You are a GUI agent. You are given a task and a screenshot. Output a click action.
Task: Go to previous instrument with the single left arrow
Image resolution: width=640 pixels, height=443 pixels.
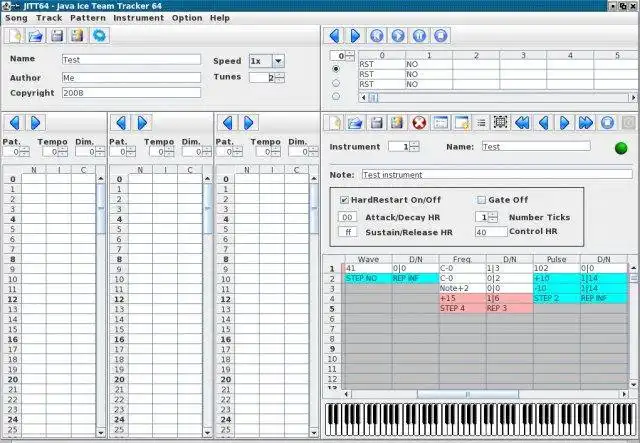coord(543,122)
